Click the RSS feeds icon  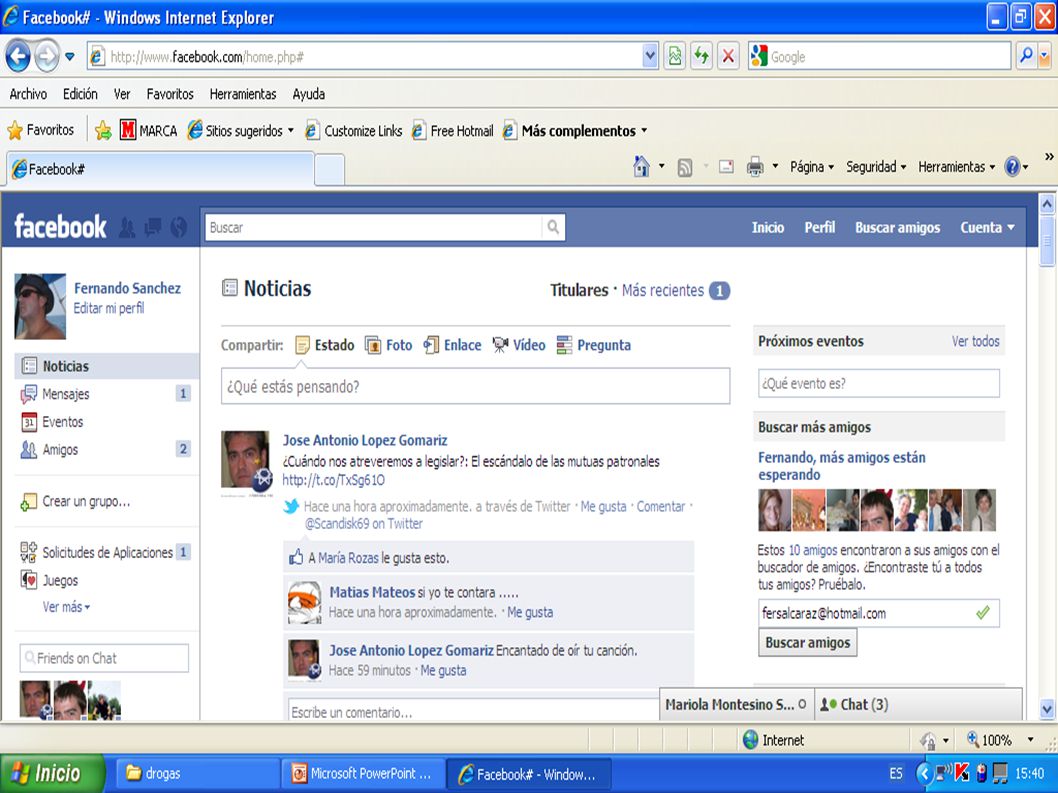click(685, 167)
